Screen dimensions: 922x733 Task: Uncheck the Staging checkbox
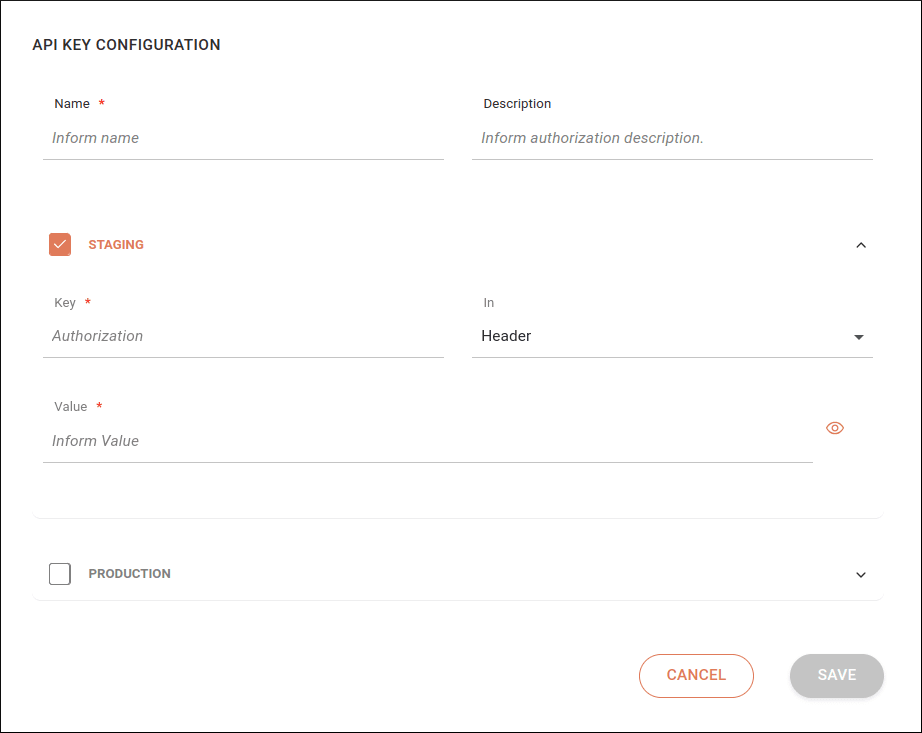point(60,245)
